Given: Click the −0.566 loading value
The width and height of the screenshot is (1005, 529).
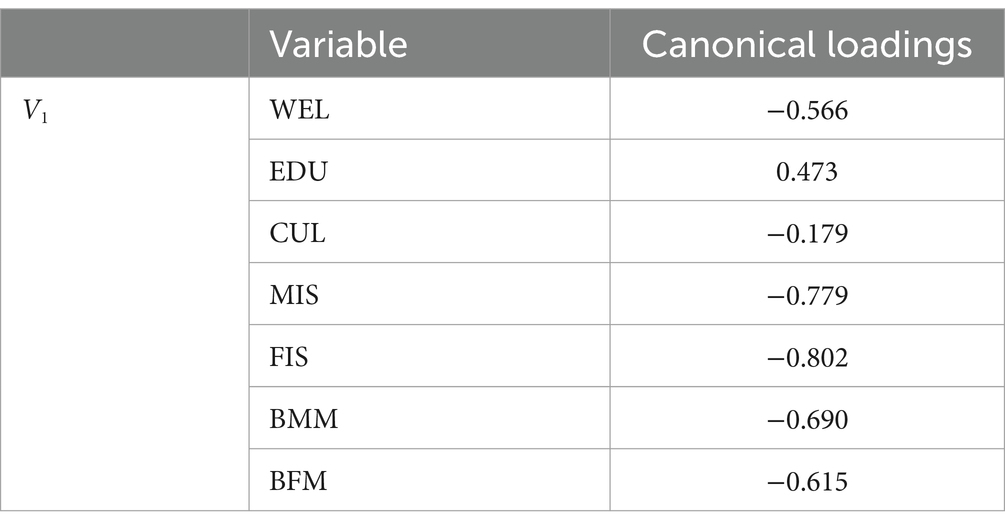Looking at the screenshot, I should [807, 110].
